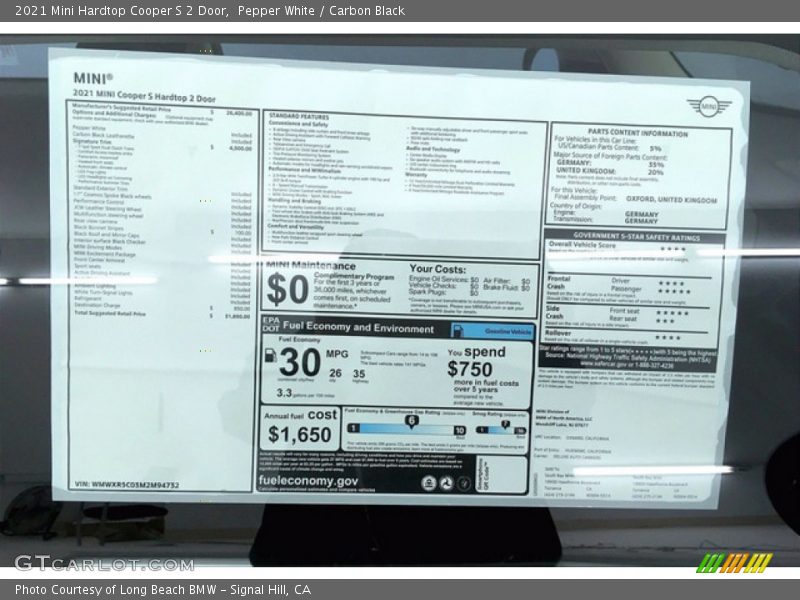Click the 'Convenience and Safety' subheading
The height and width of the screenshot is (600, 800).
[x=298, y=124]
